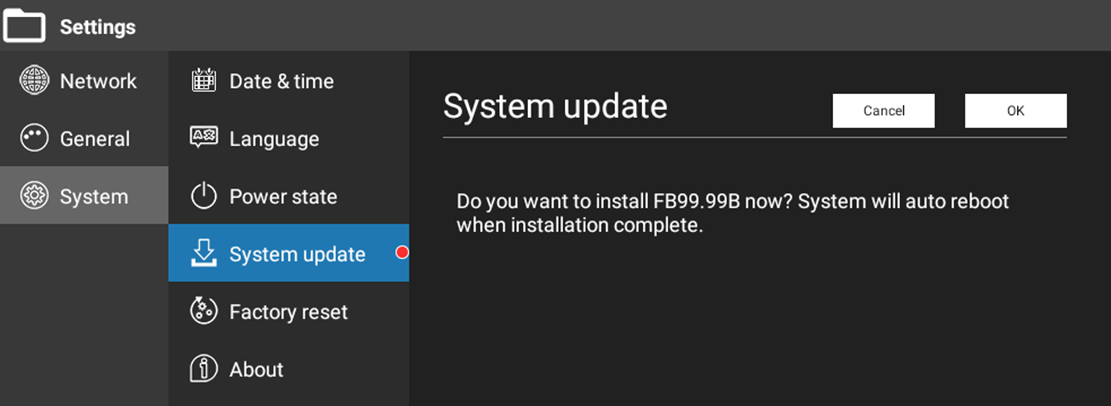Open the About menu entry
The height and width of the screenshot is (406, 1111).
point(289,369)
